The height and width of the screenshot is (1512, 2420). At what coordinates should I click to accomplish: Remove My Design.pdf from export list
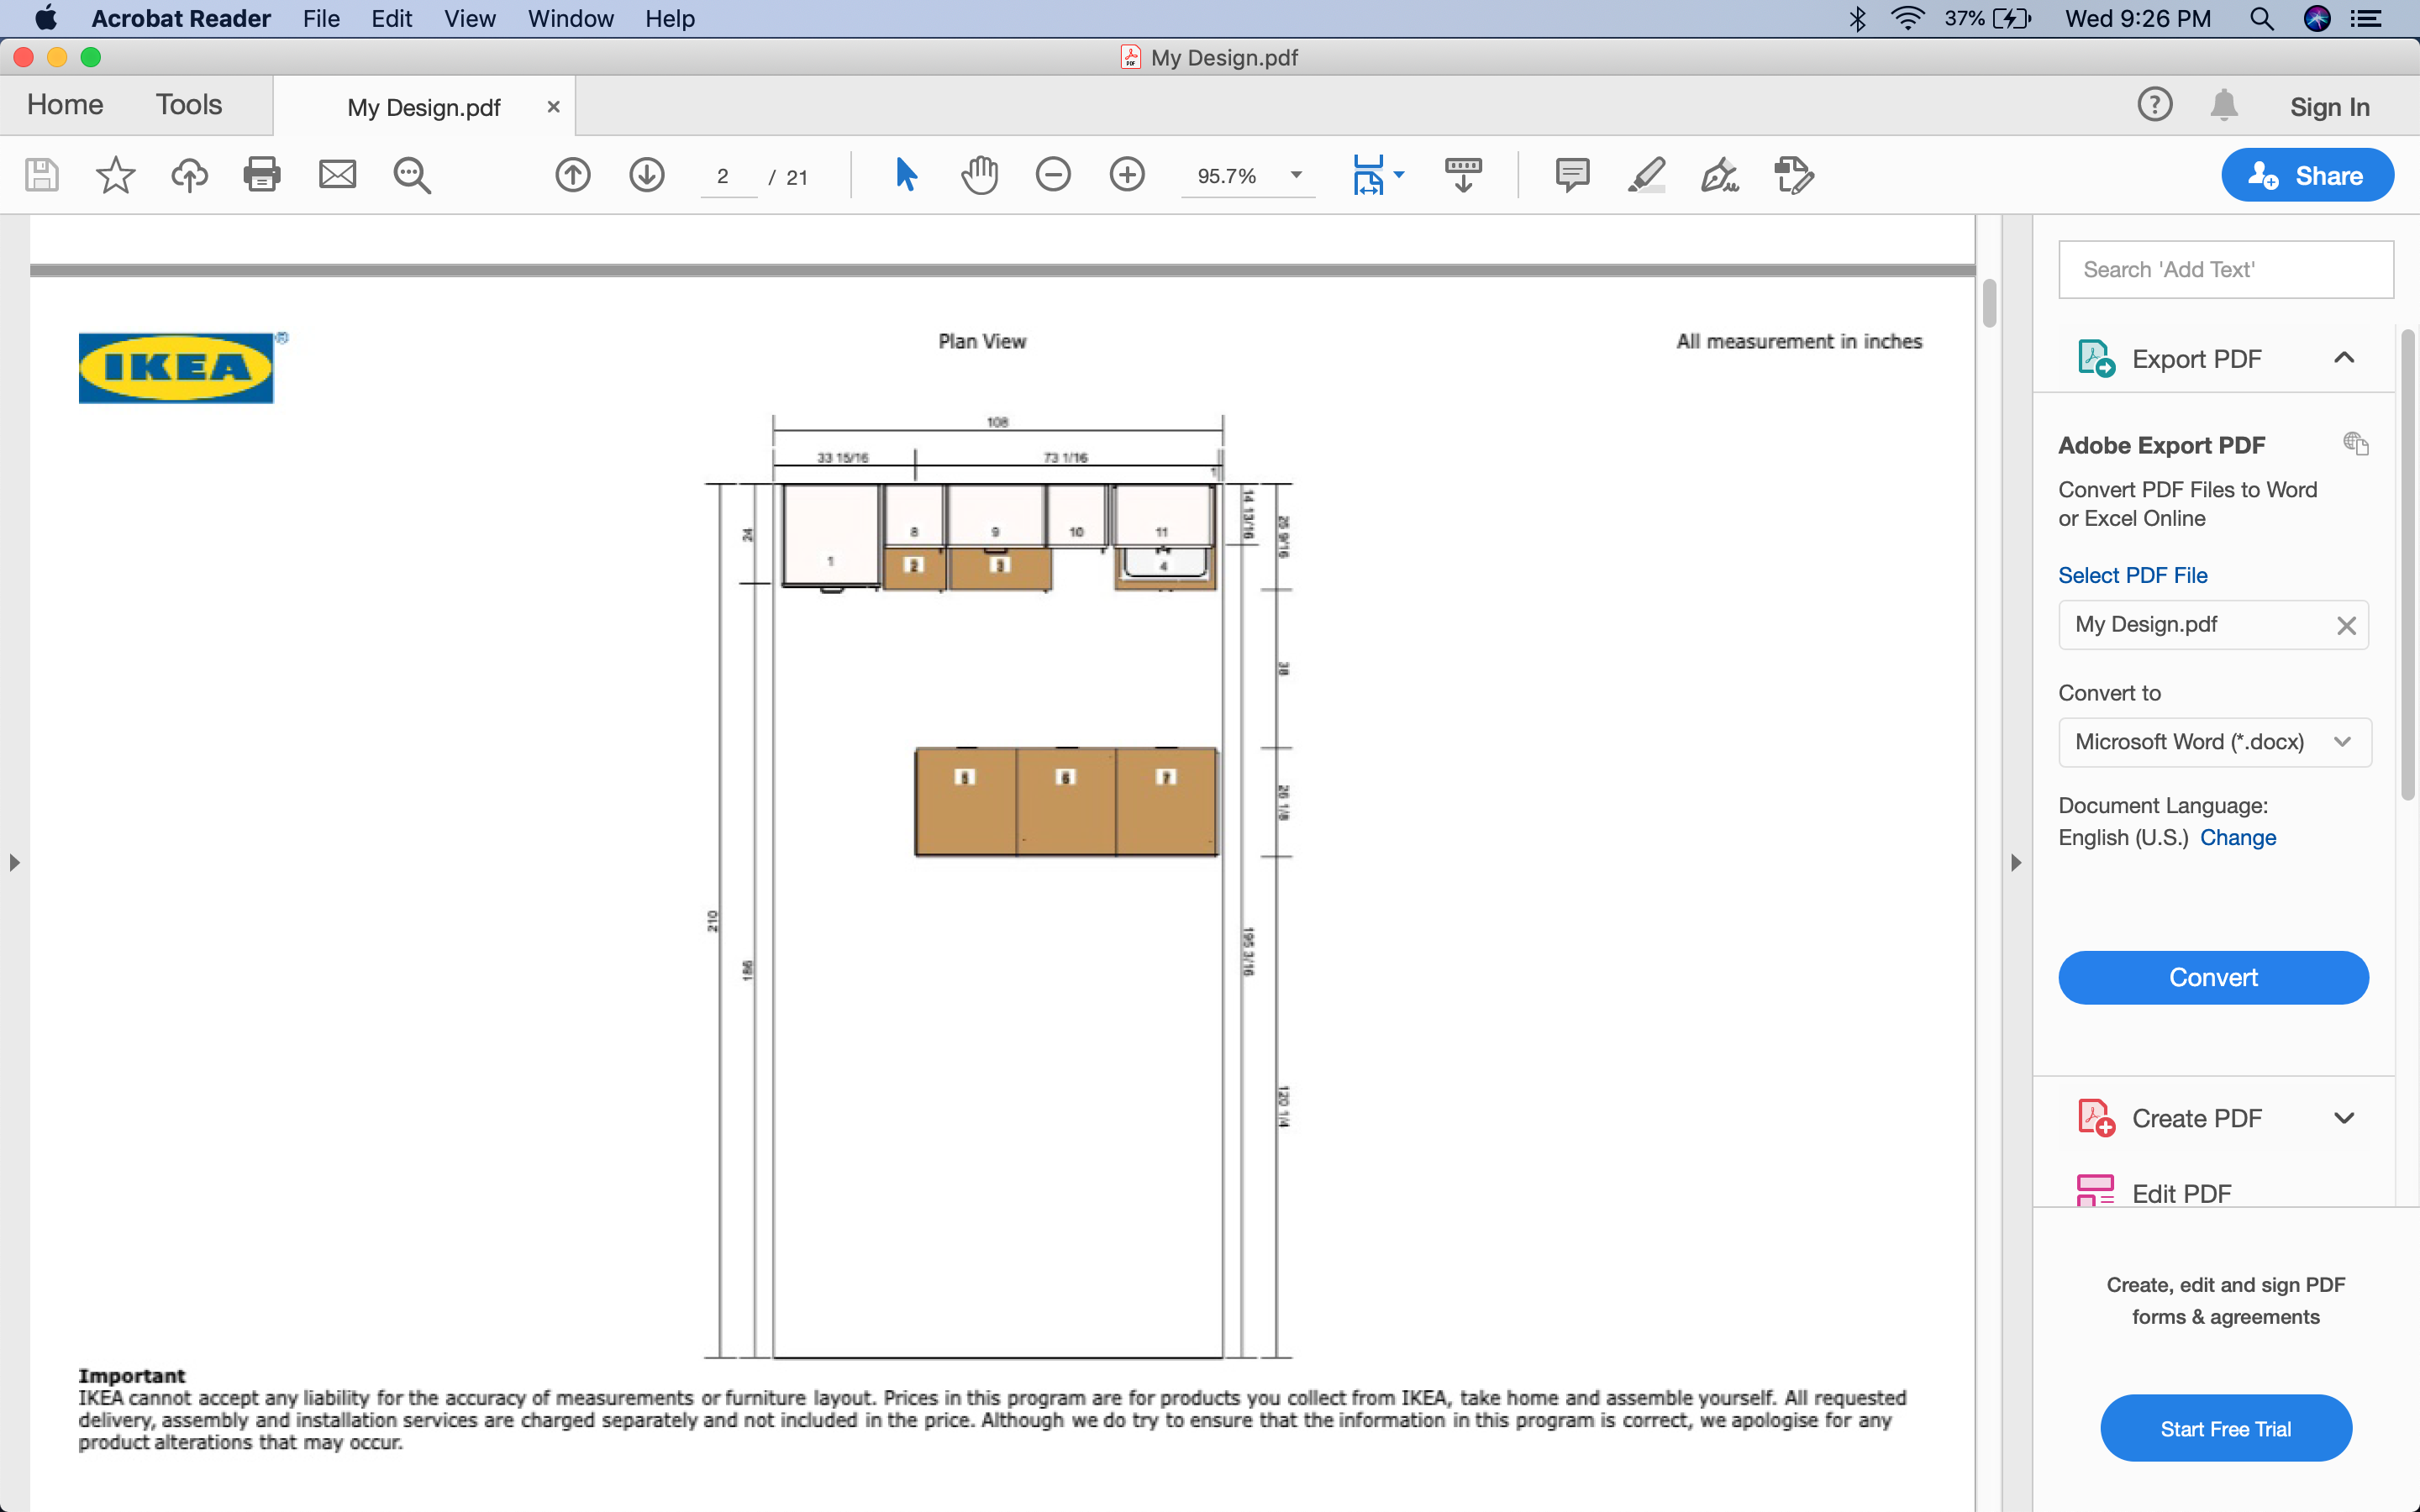pos(2346,625)
